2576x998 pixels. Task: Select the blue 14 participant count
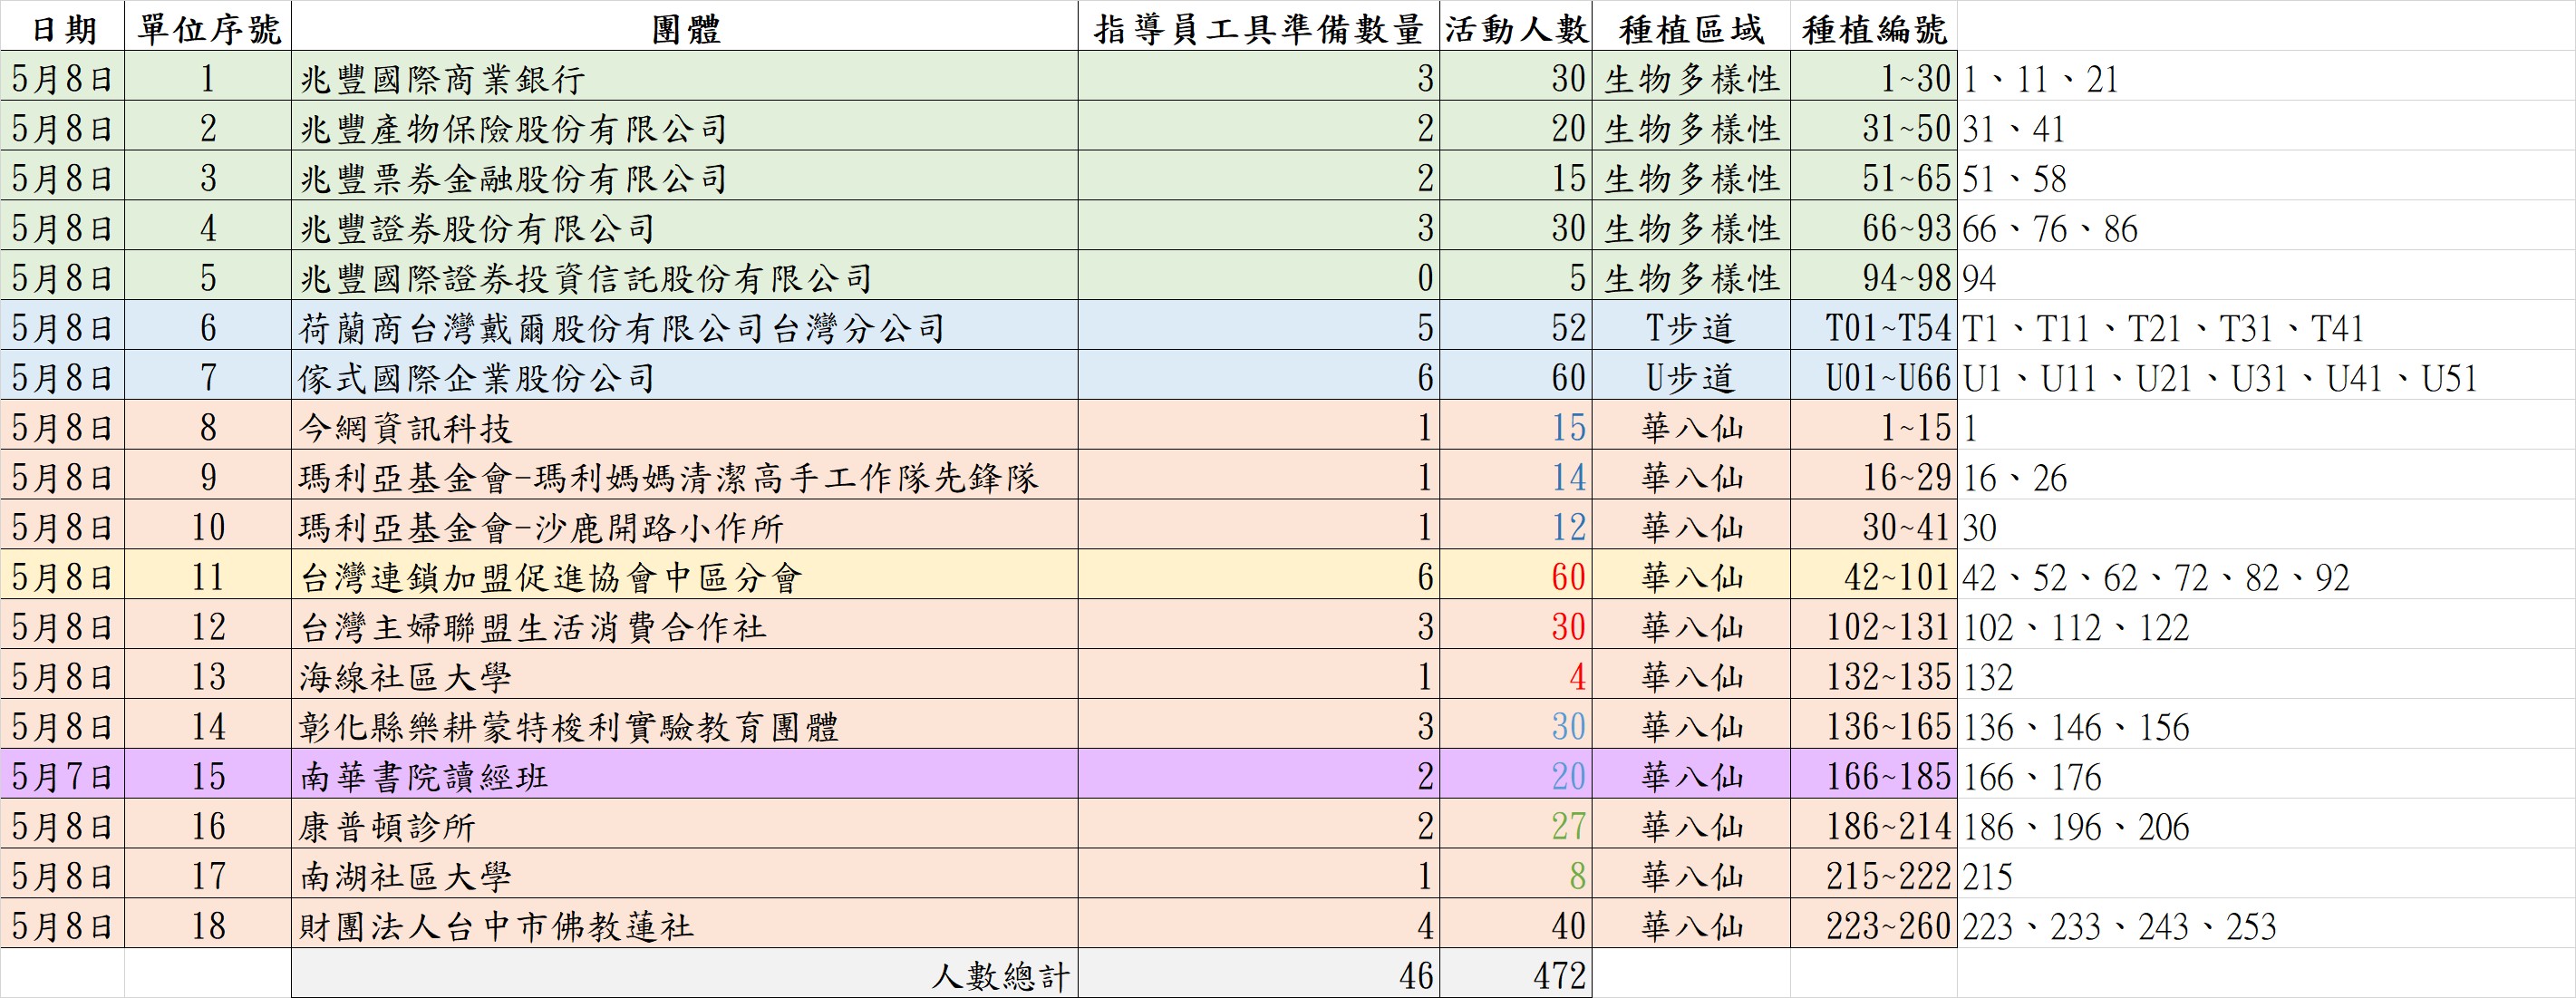(x=1516, y=476)
